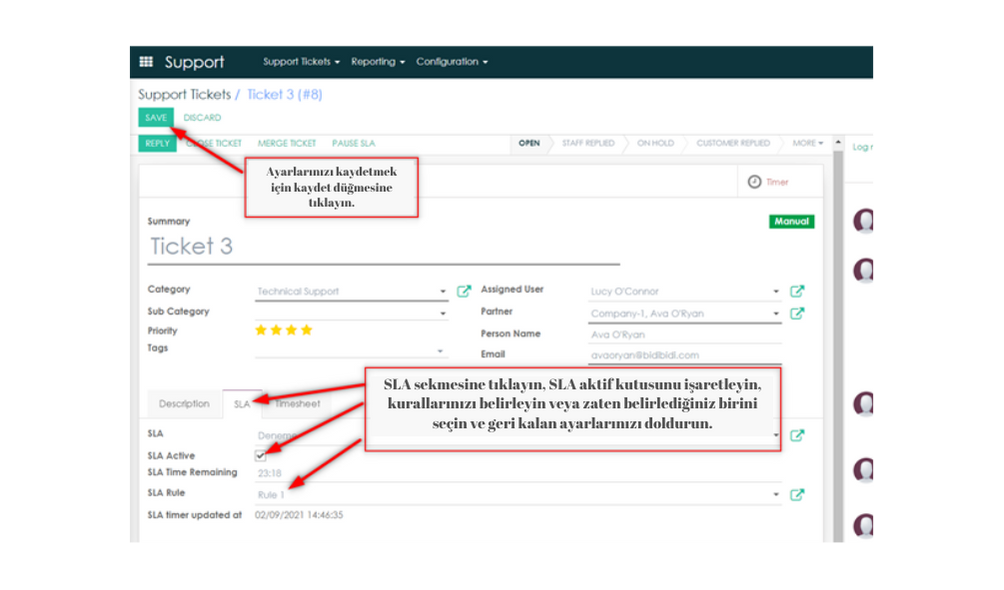Viewport: 1004px width, 590px height.
Task: Toggle the SLA Active checkbox
Action: click(x=260, y=455)
